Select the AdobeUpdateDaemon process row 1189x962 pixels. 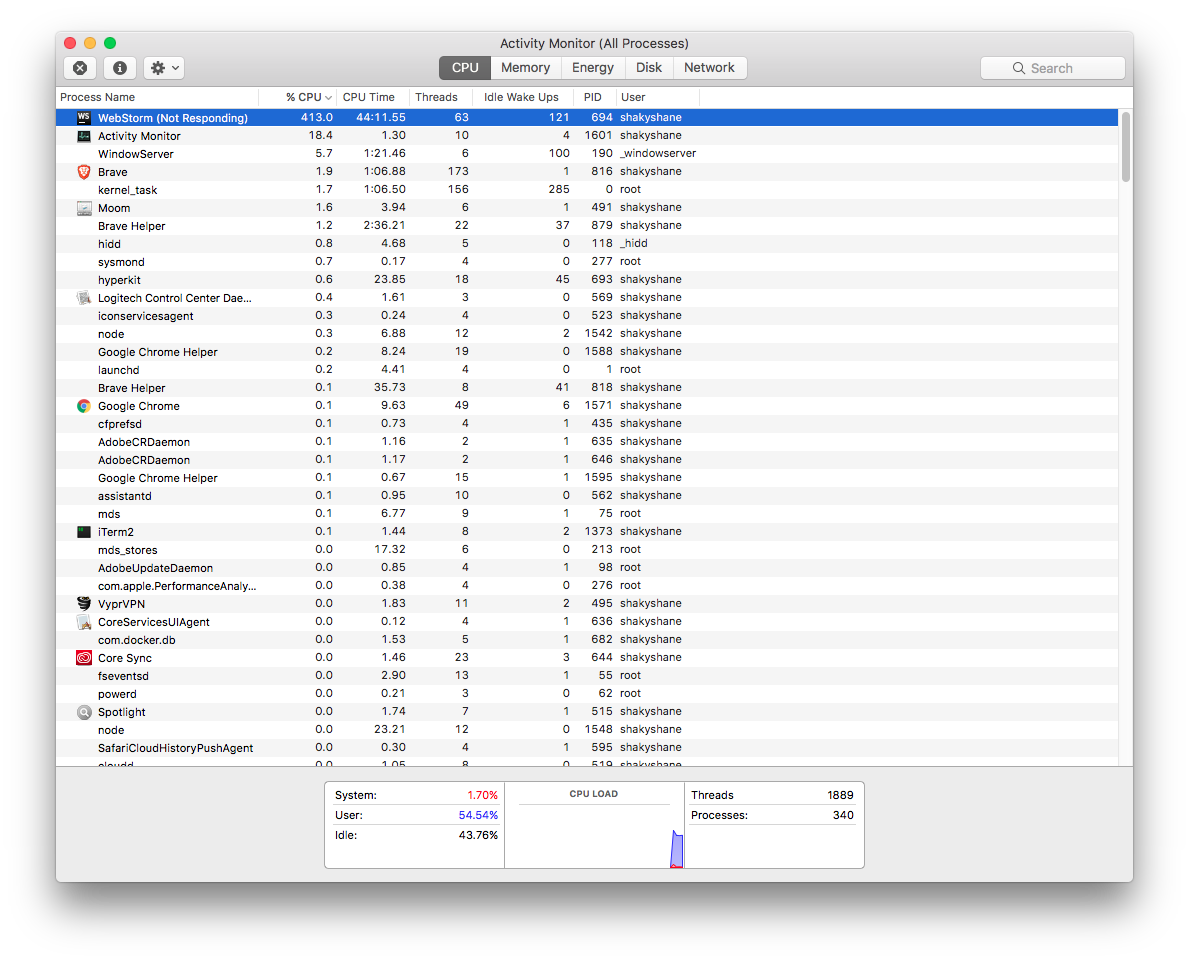[587, 568]
